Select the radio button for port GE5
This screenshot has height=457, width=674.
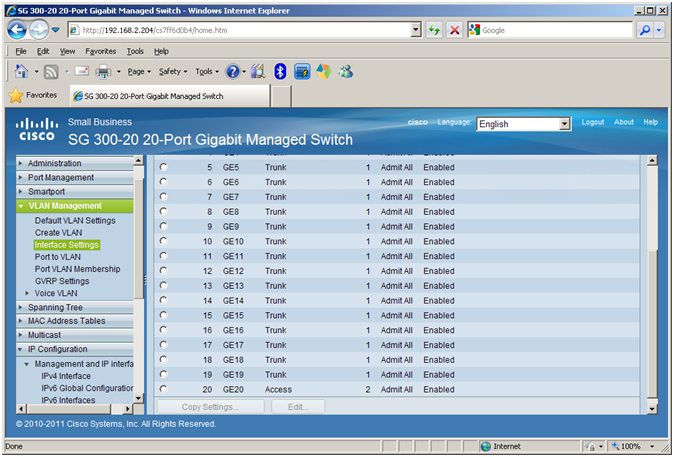pyautogui.click(x=163, y=167)
